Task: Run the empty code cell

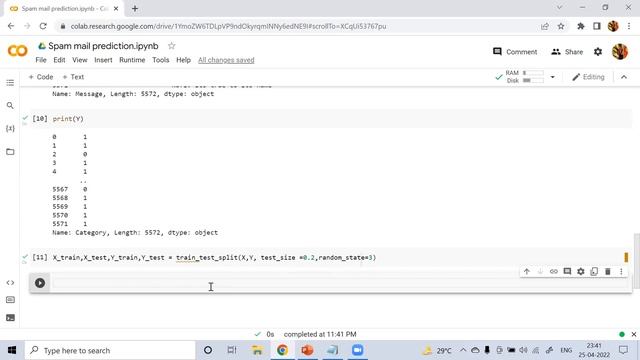Action: [x=40, y=283]
